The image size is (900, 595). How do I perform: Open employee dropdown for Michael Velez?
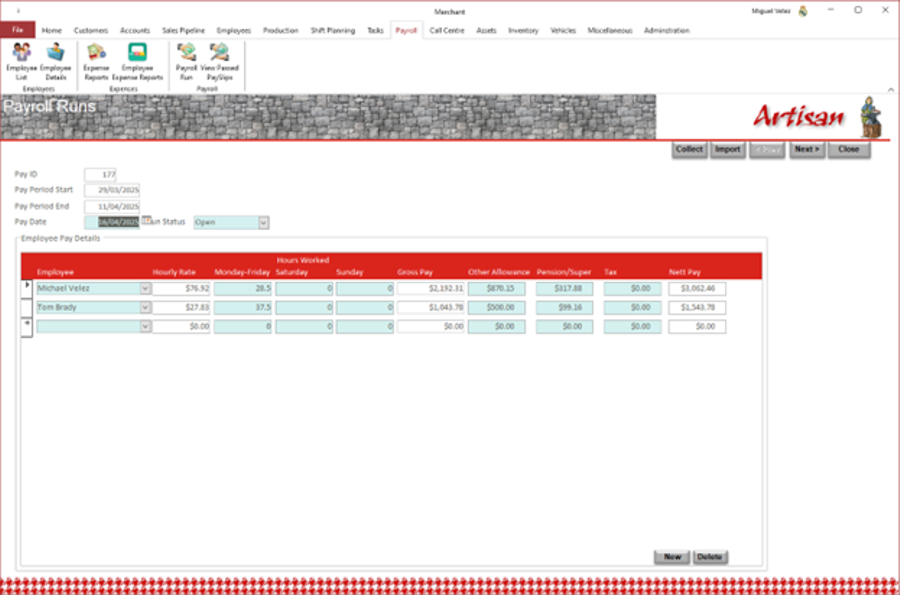[x=145, y=288]
